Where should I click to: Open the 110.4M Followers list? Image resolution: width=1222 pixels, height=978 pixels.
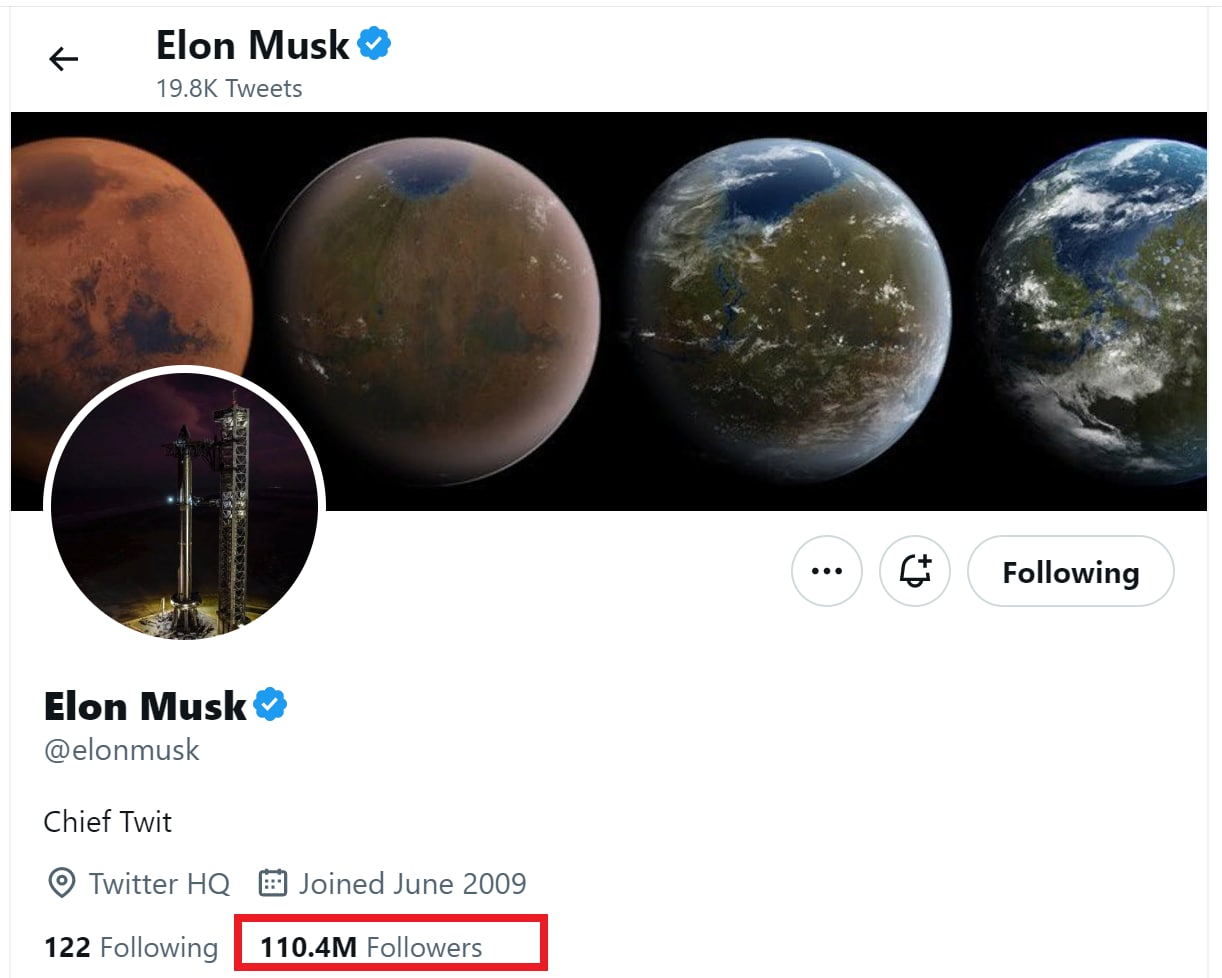pos(371,947)
